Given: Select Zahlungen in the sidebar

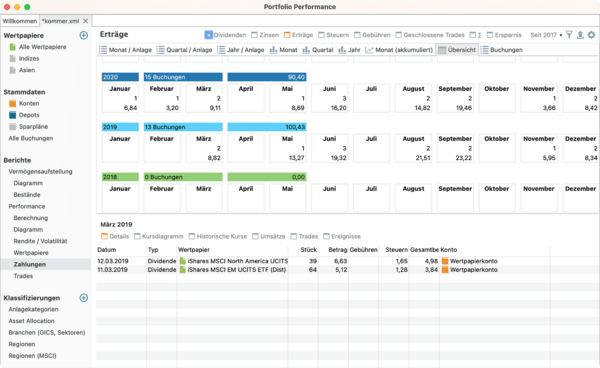Looking at the screenshot, I should point(45,264).
